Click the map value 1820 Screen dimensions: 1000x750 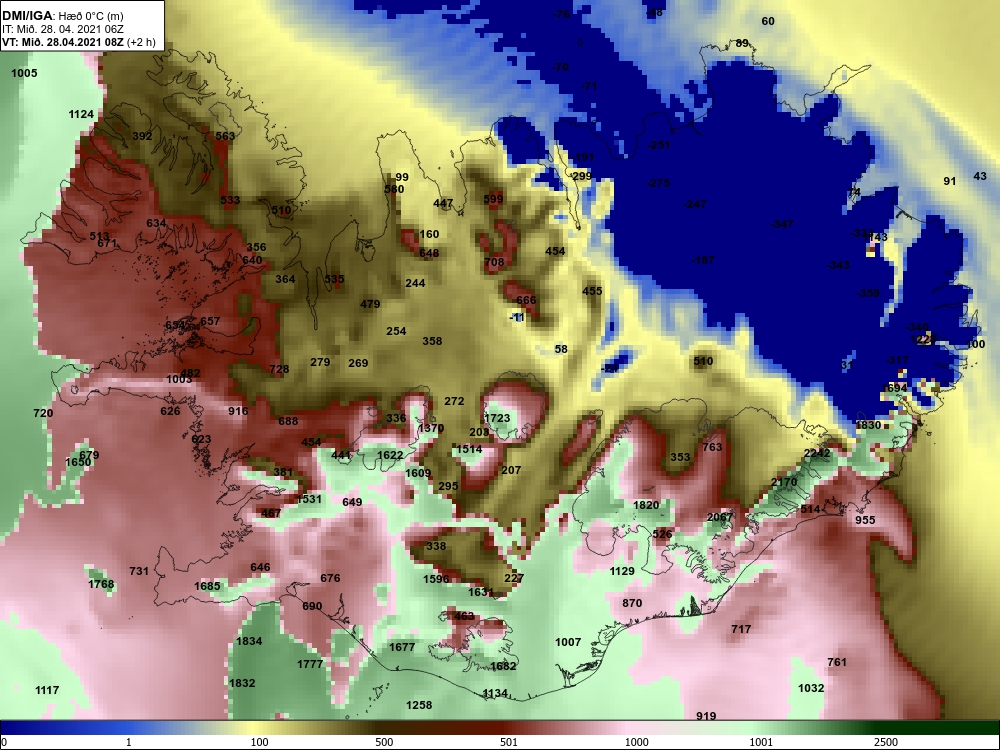point(645,505)
